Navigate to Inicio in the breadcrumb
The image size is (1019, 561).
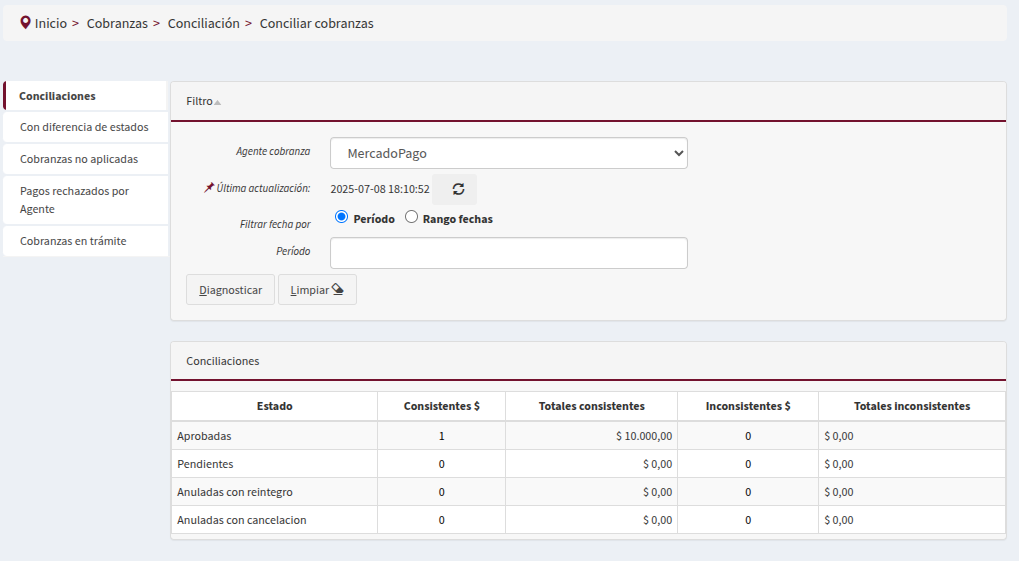click(50, 23)
